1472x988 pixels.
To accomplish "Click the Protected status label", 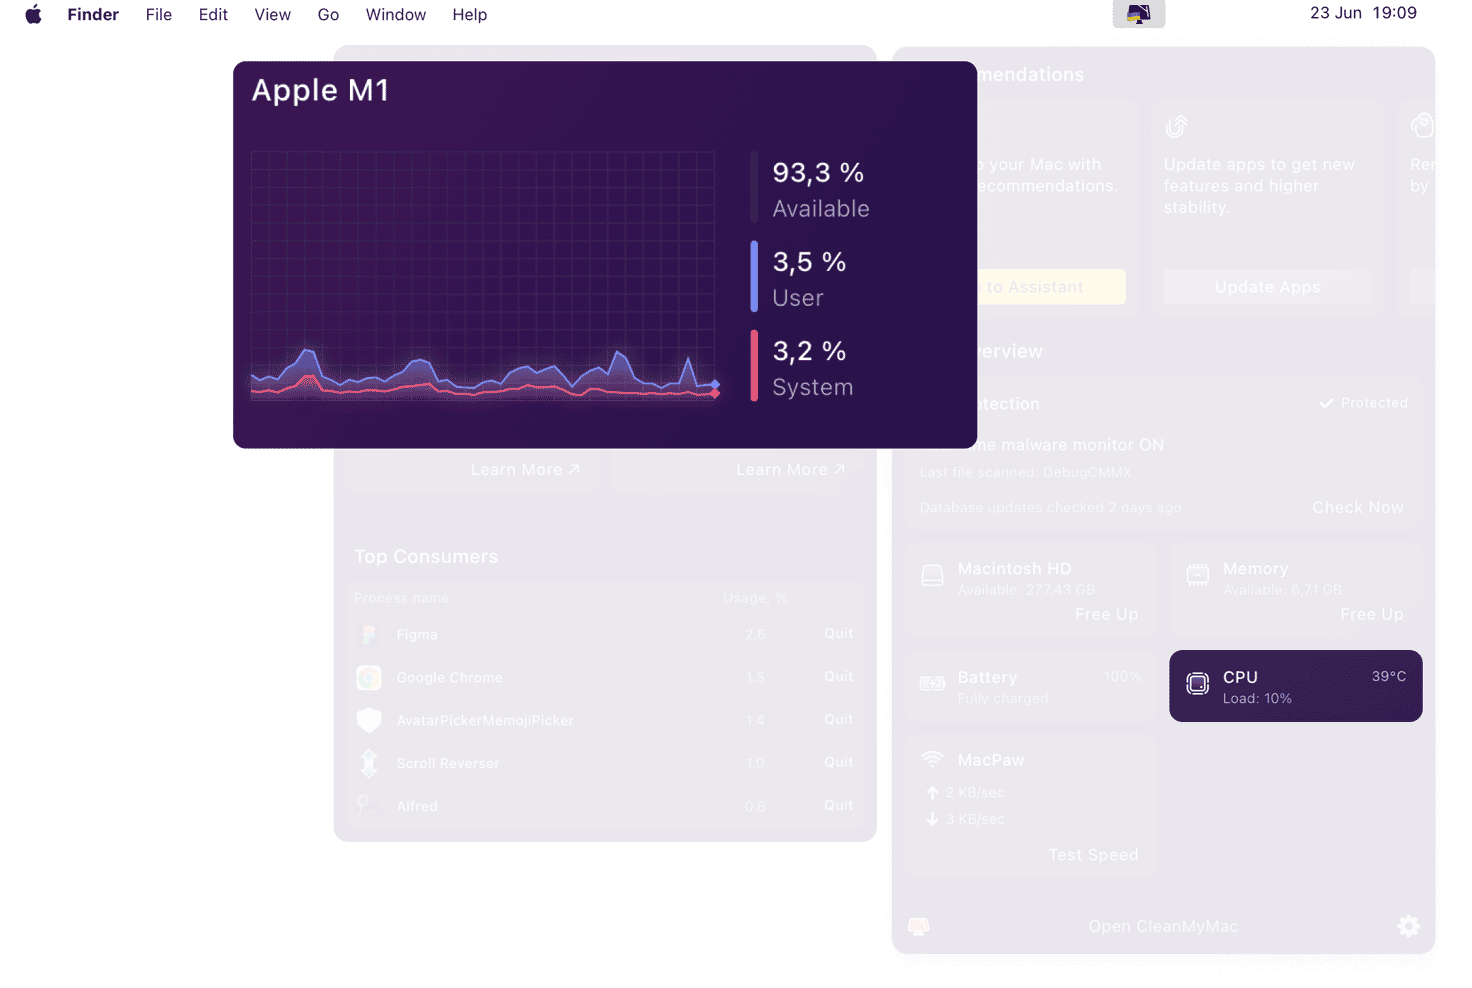I will [1363, 403].
